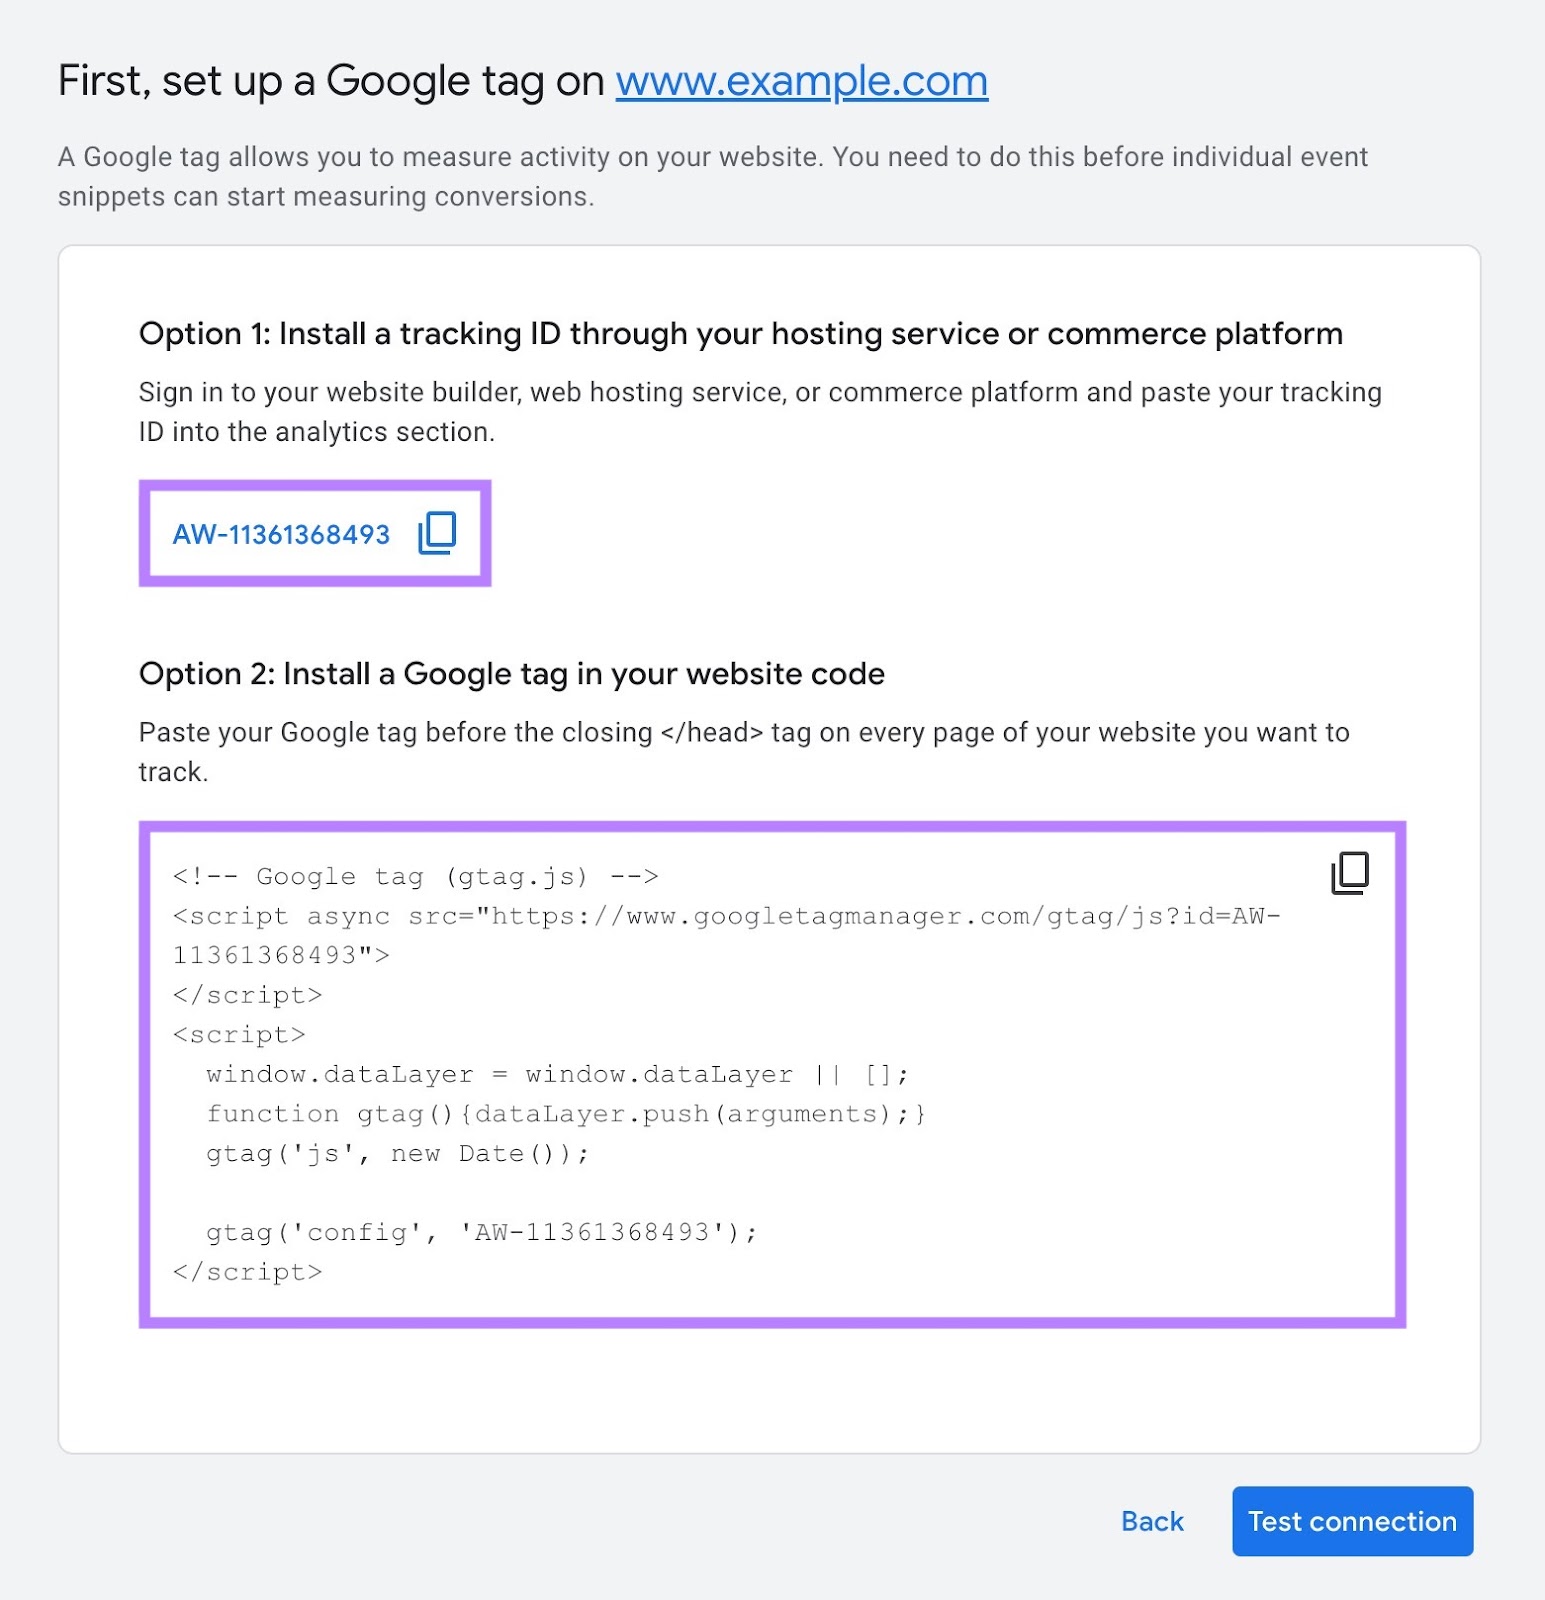1545x1600 pixels.
Task: Select the gtag('config') line in the code
Action: (481, 1232)
